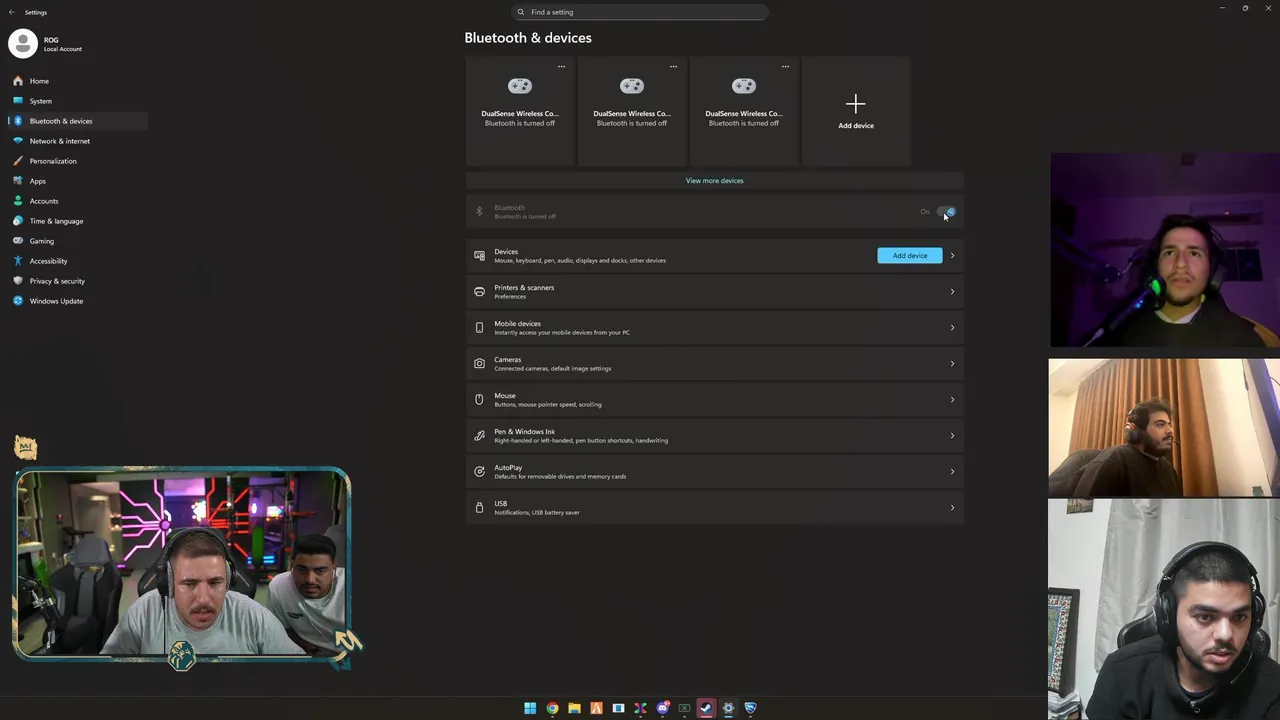This screenshot has height=720, width=1280.
Task: Click the Gaming sidebar icon
Action: coord(18,241)
